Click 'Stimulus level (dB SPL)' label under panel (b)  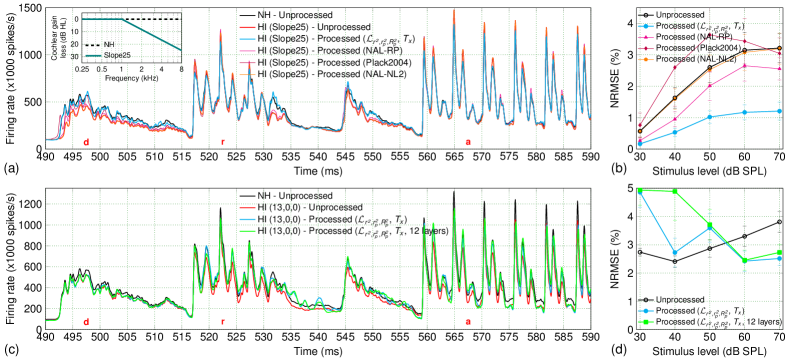[x=709, y=171]
